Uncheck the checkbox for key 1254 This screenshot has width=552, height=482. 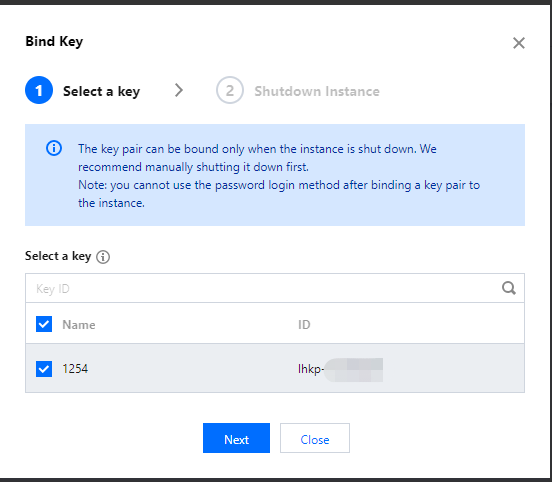(44, 369)
